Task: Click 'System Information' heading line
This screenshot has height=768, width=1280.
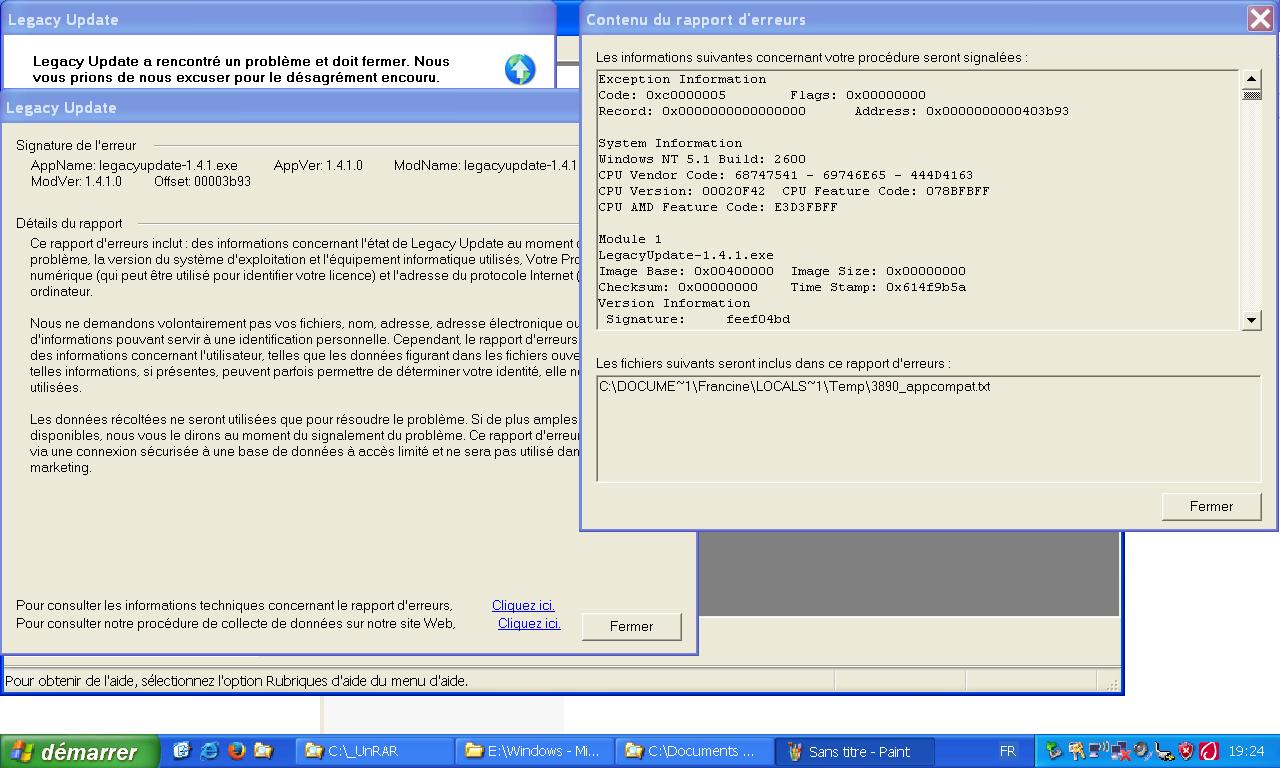Action: 670,143
